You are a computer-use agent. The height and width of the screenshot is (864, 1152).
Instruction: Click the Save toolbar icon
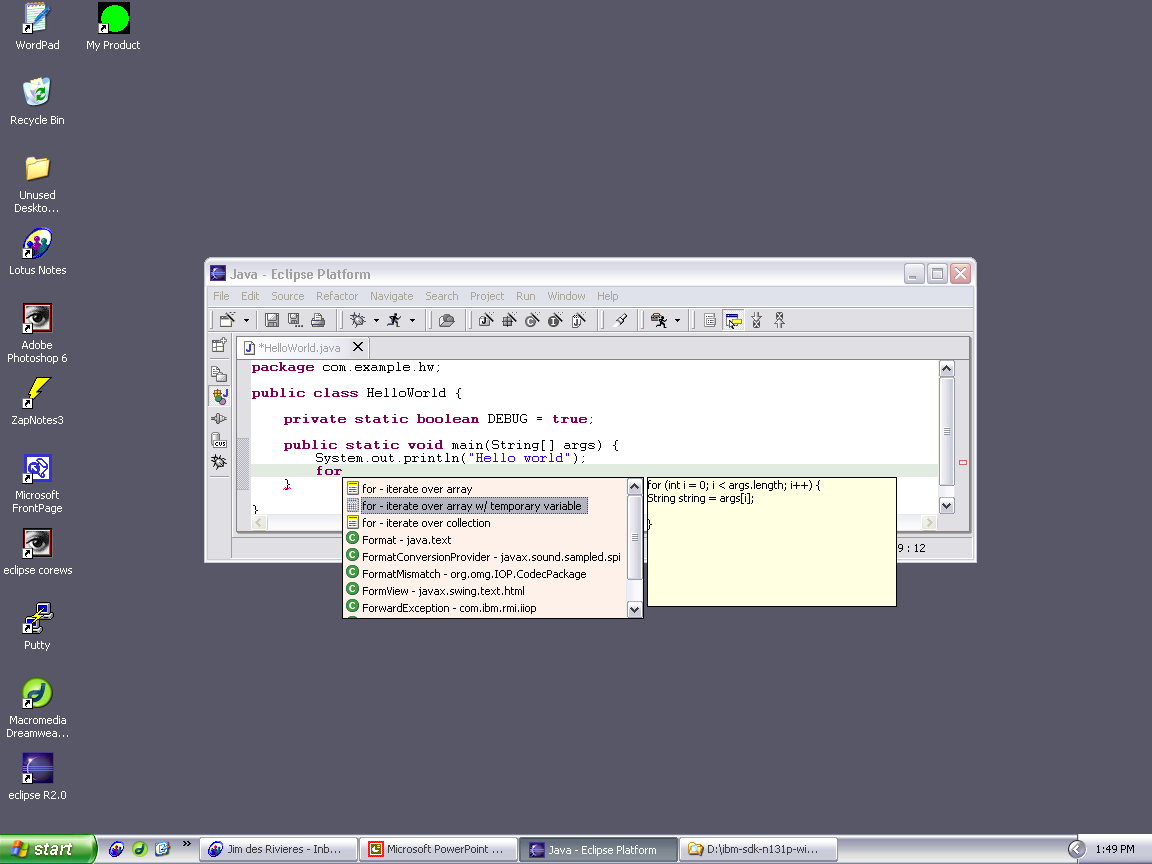click(x=271, y=320)
